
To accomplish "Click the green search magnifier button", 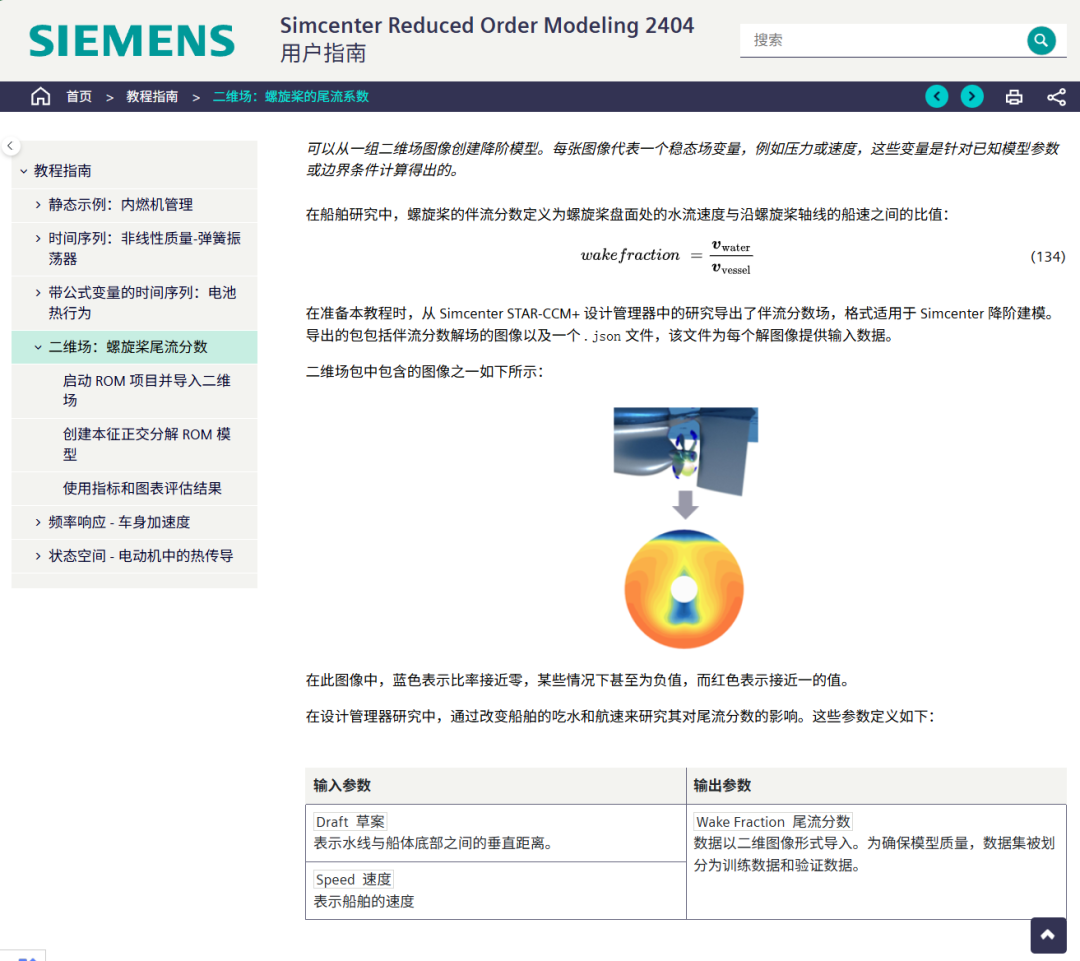I will click(x=1041, y=41).
